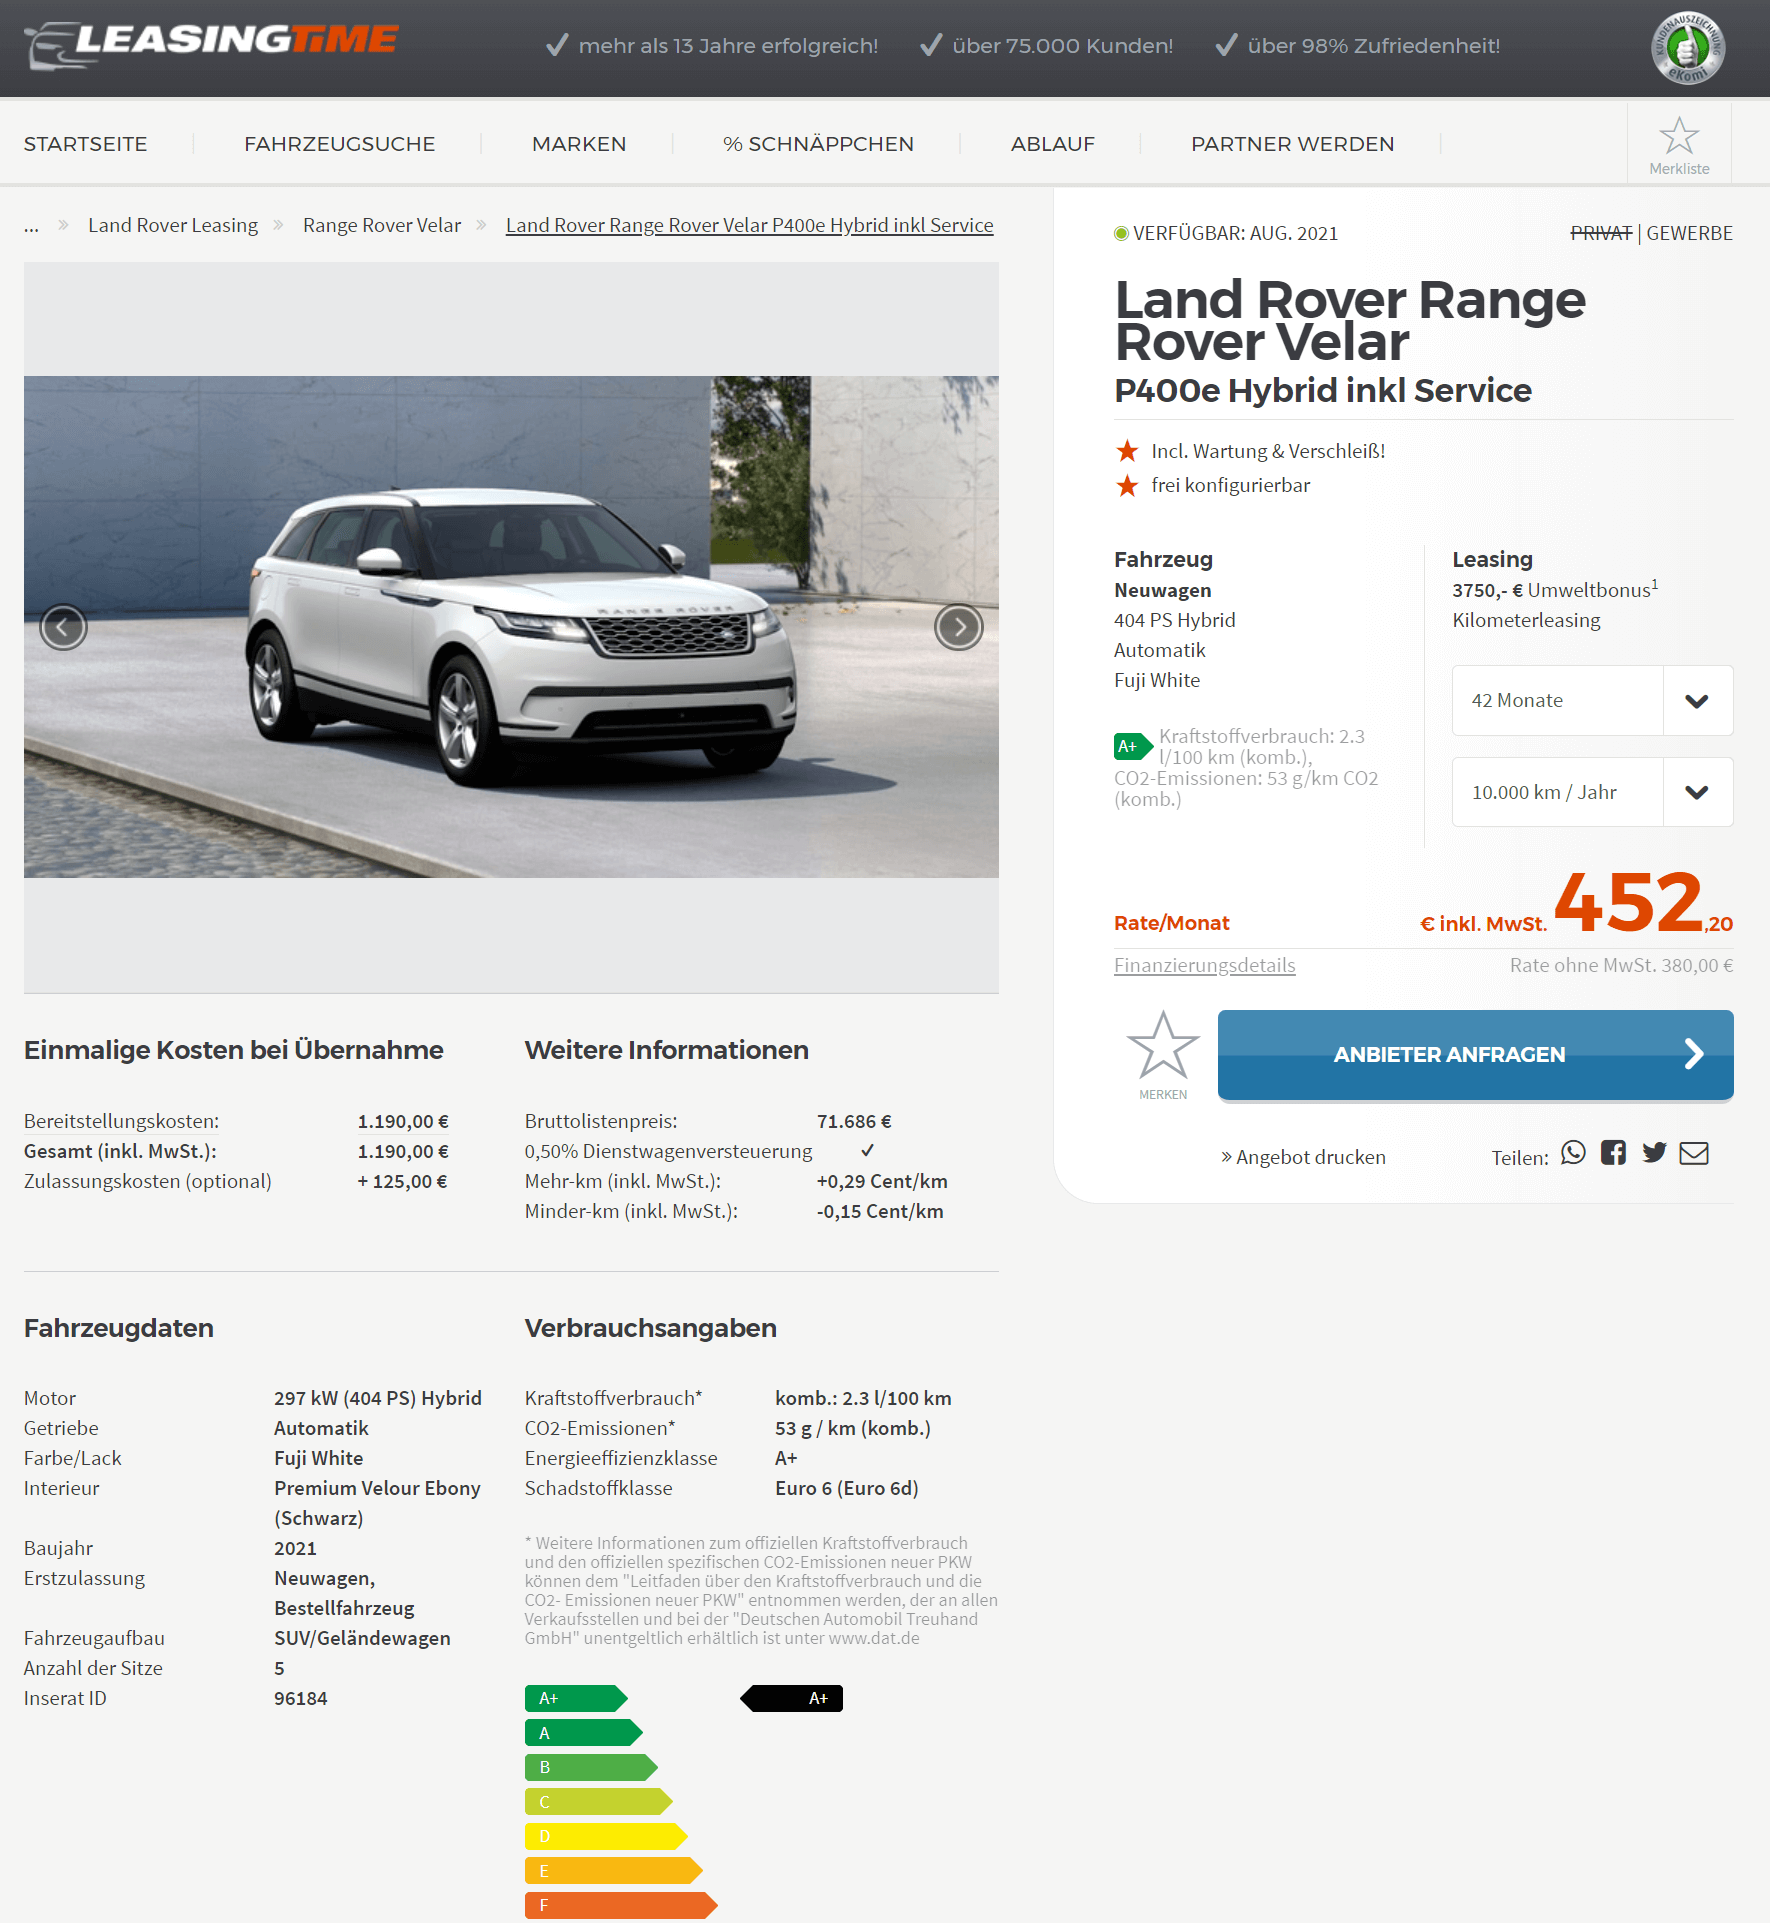Open the Finanzierungsdetails link
The width and height of the screenshot is (1770, 1923).
(x=1205, y=965)
